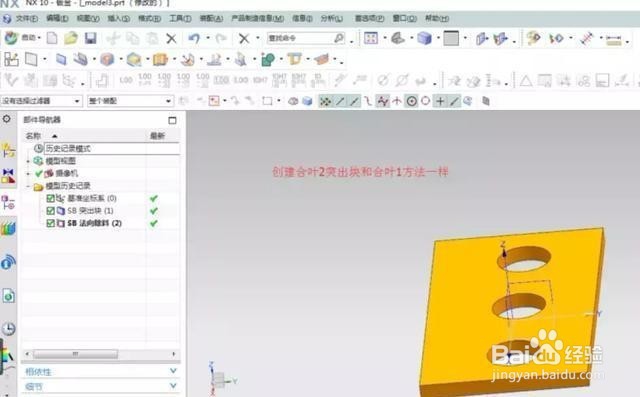The width and height of the screenshot is (640, 397).
Task: Click the navigator horizontal scrollbar thumb
Action: (x=76, y=354)
